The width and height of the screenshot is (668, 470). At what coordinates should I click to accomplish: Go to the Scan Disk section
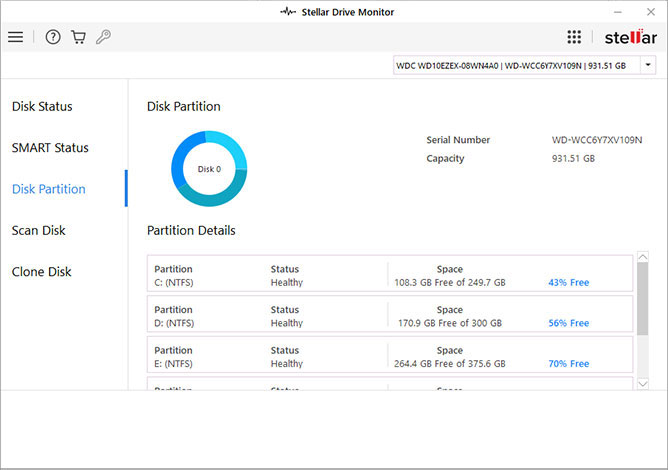pos(38,230)
